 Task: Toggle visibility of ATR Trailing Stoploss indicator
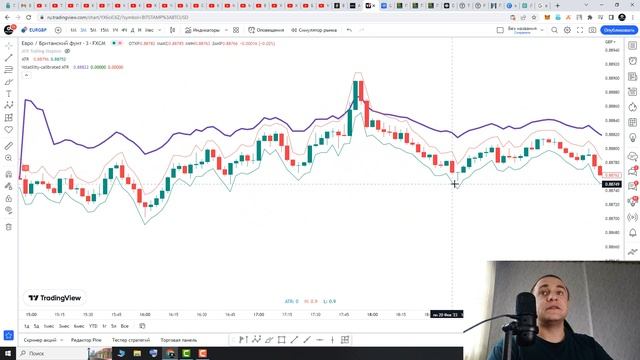(67, 51)
